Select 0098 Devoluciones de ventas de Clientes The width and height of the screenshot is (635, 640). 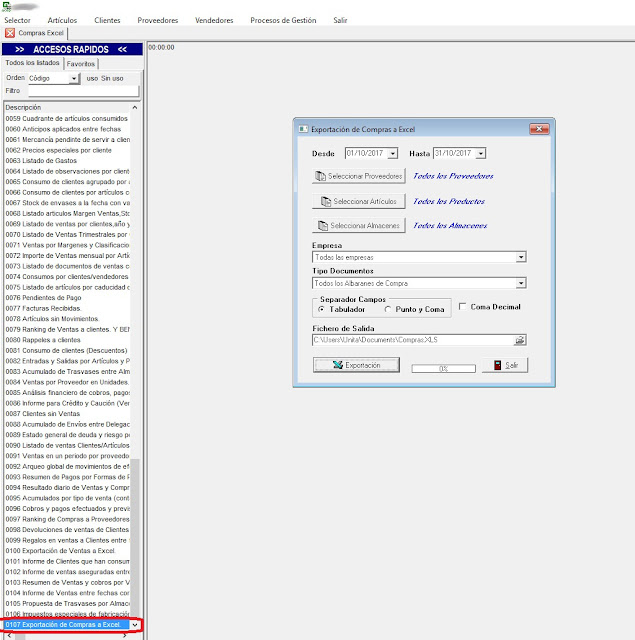coord(67,530)
